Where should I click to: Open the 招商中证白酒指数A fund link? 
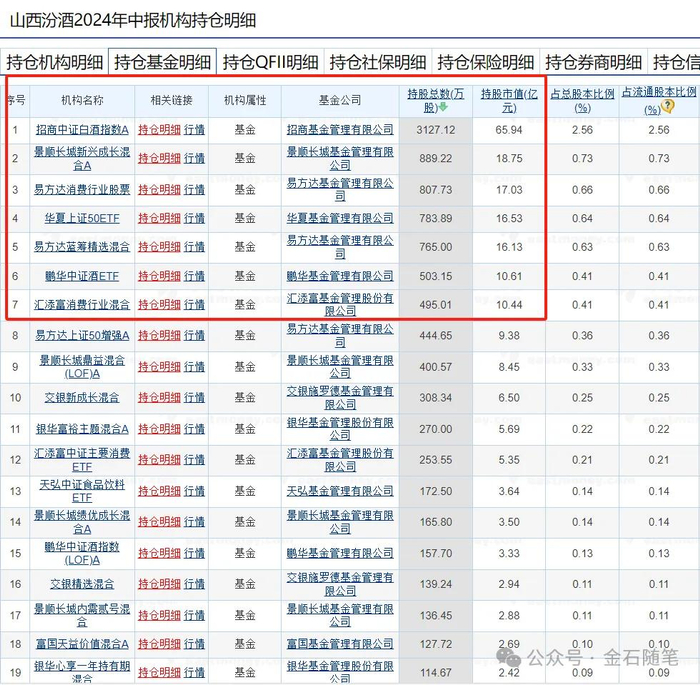coord(82,130)
